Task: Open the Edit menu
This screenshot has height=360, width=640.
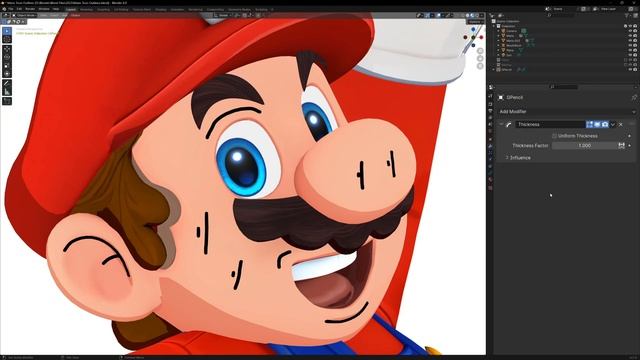Action: pyautogui.click(x=19, y=9)
